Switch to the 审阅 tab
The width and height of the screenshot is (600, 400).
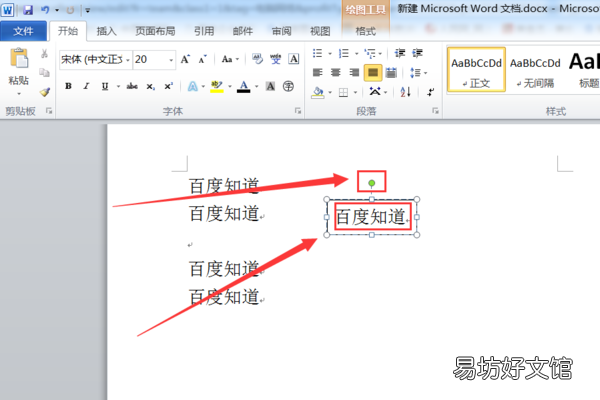point(282,31)
